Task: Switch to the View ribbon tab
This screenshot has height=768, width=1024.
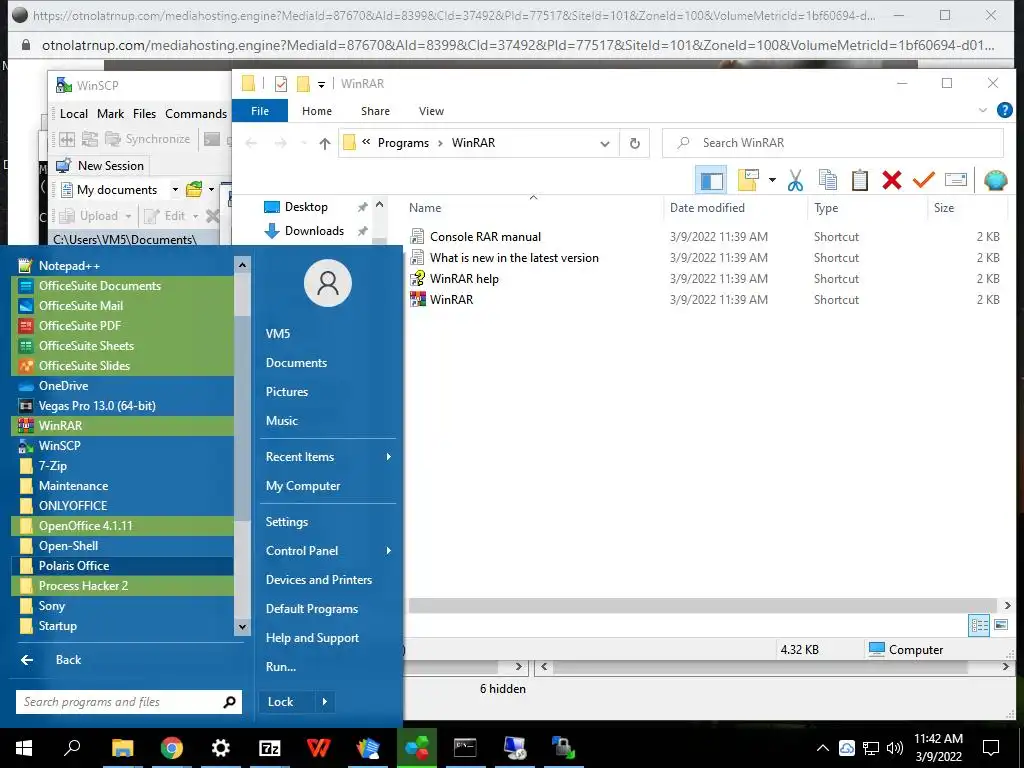Action: click(x=431, y=111)
